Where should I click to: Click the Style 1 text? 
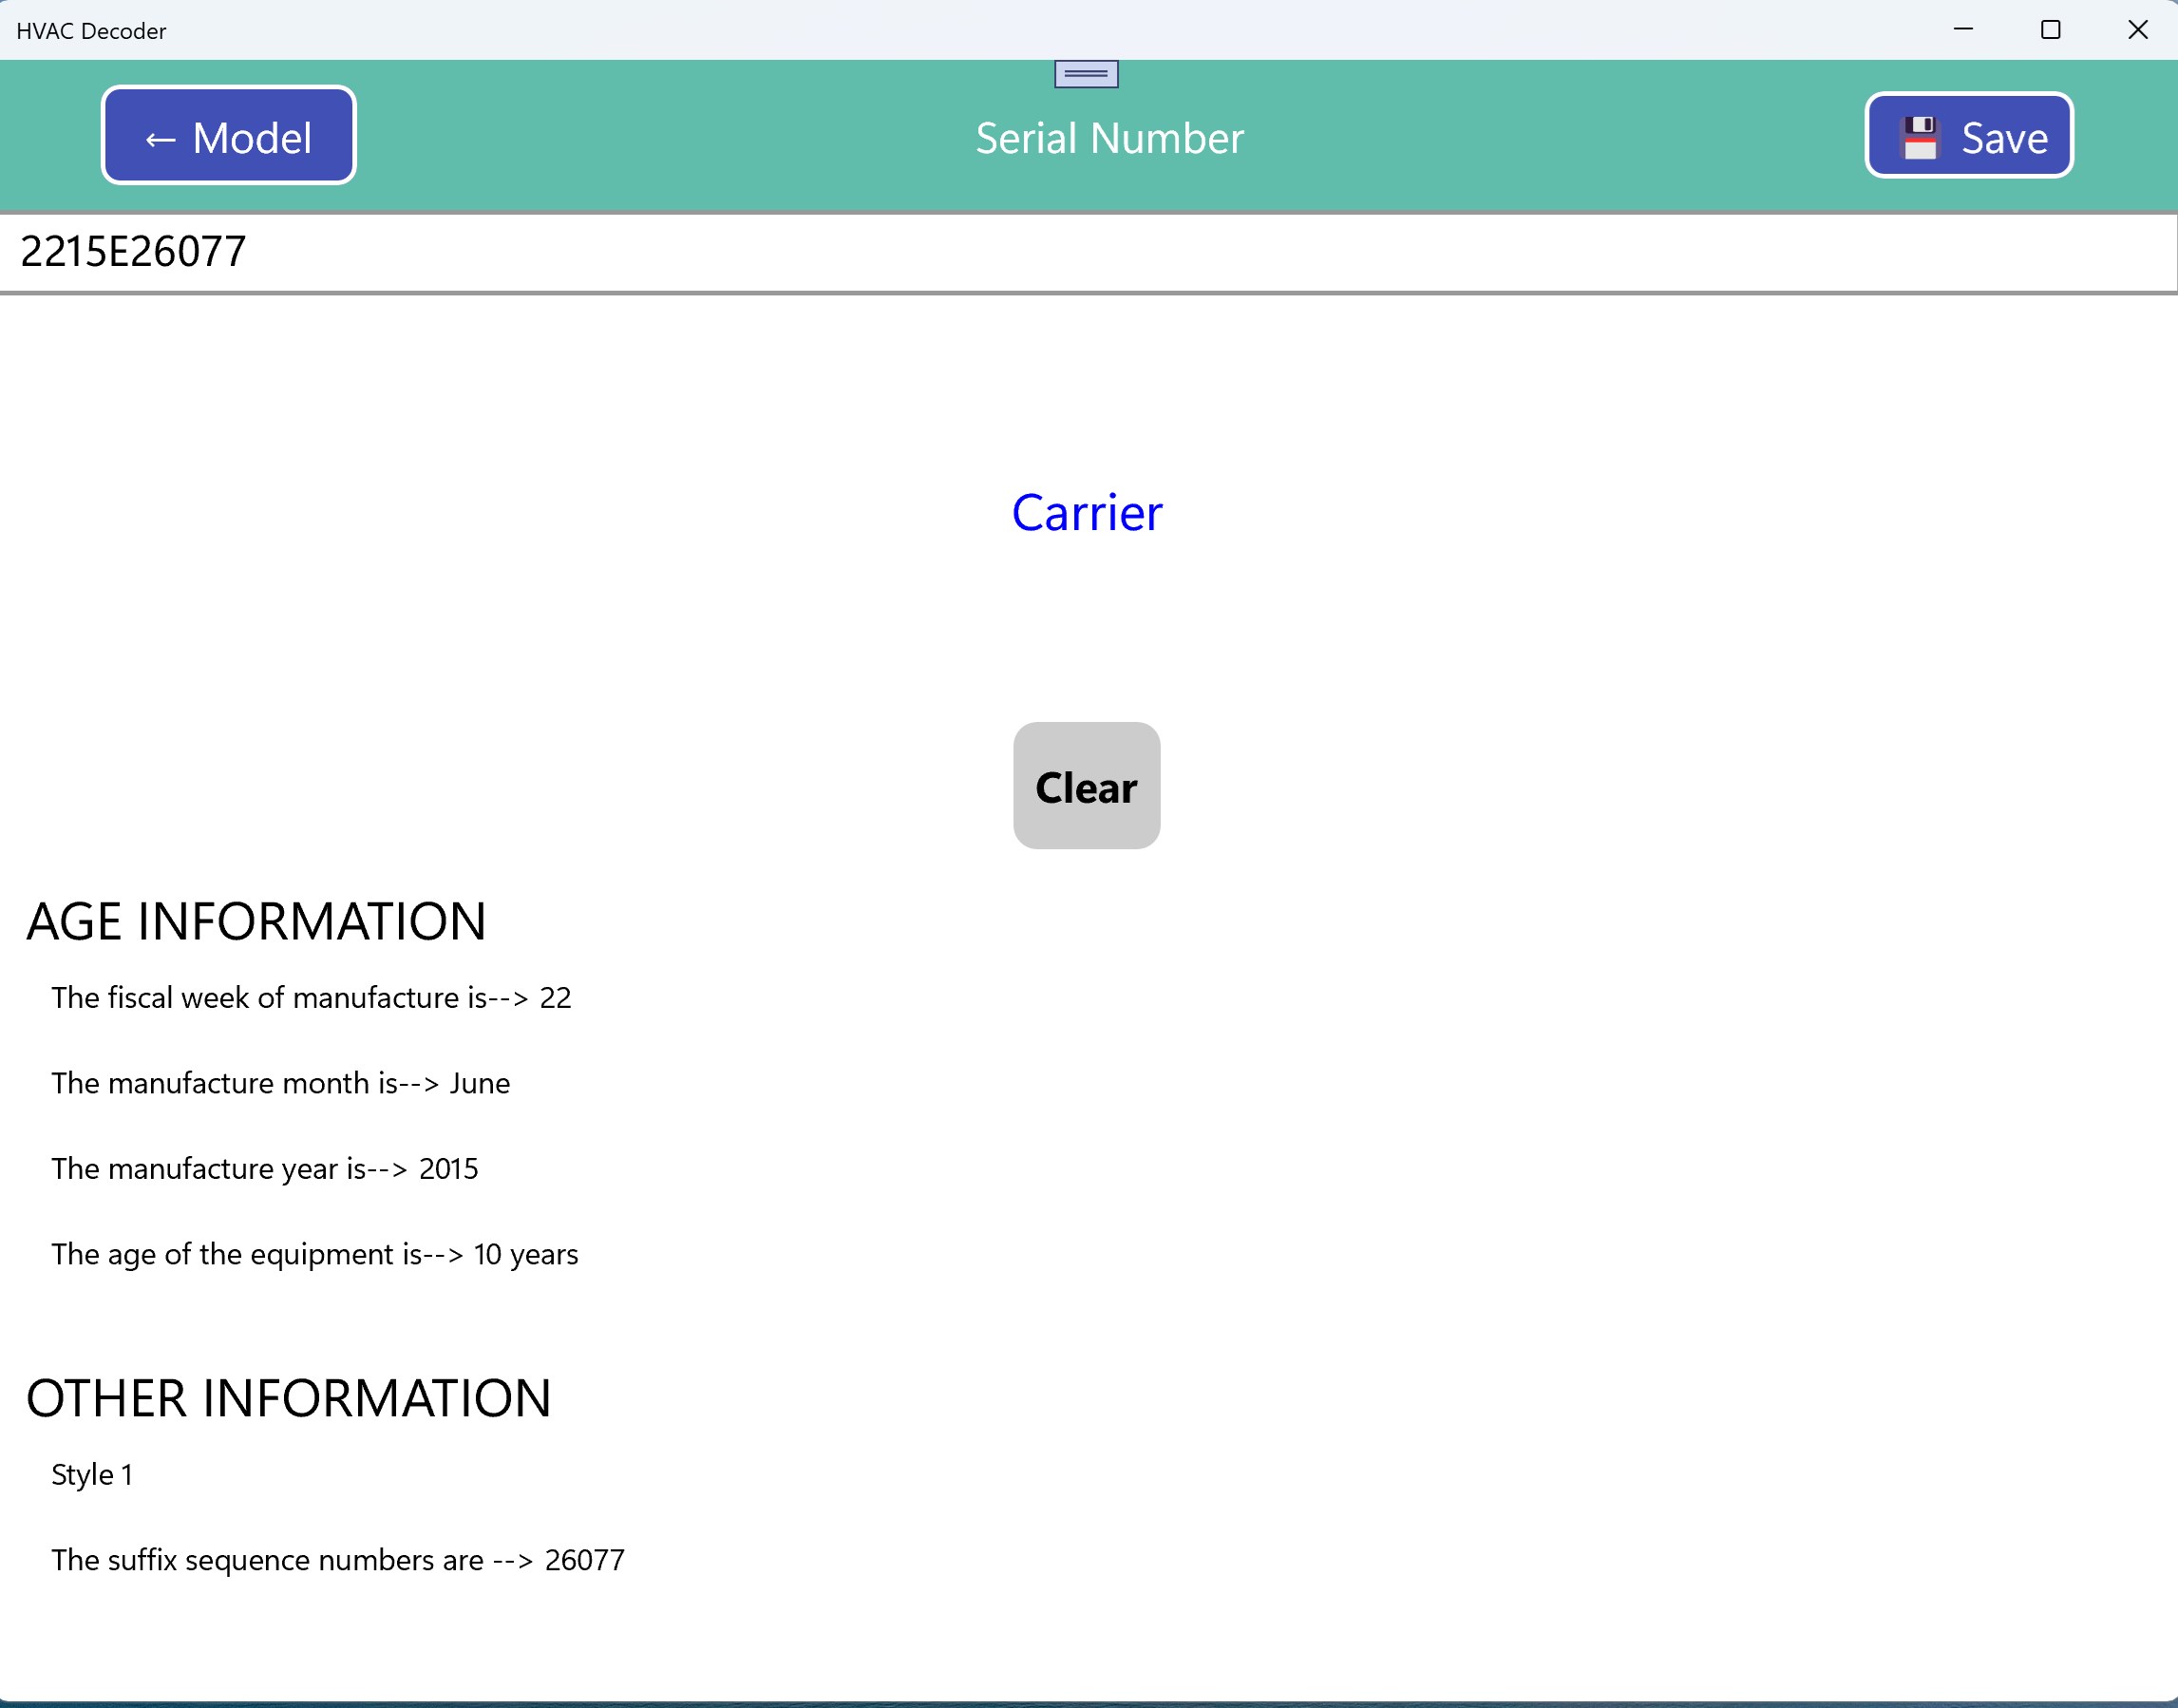coord(92,1475)
